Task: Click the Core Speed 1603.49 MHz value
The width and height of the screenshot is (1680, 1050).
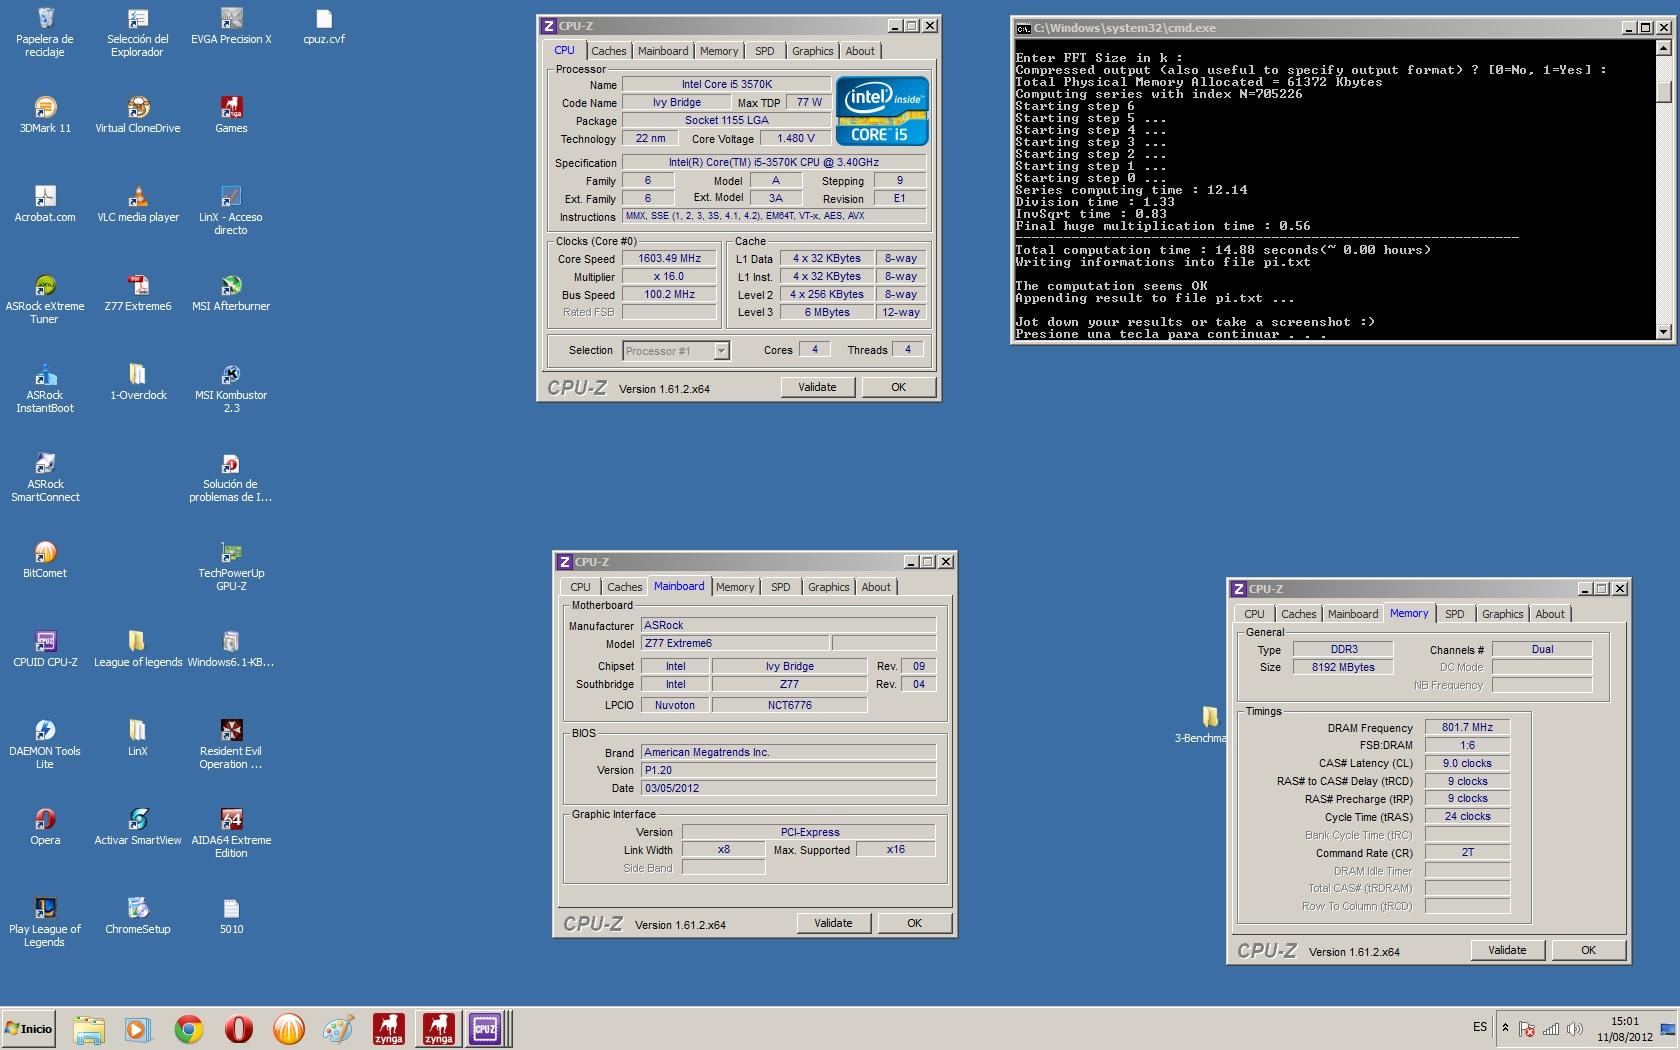Action: tap(670, 258)
